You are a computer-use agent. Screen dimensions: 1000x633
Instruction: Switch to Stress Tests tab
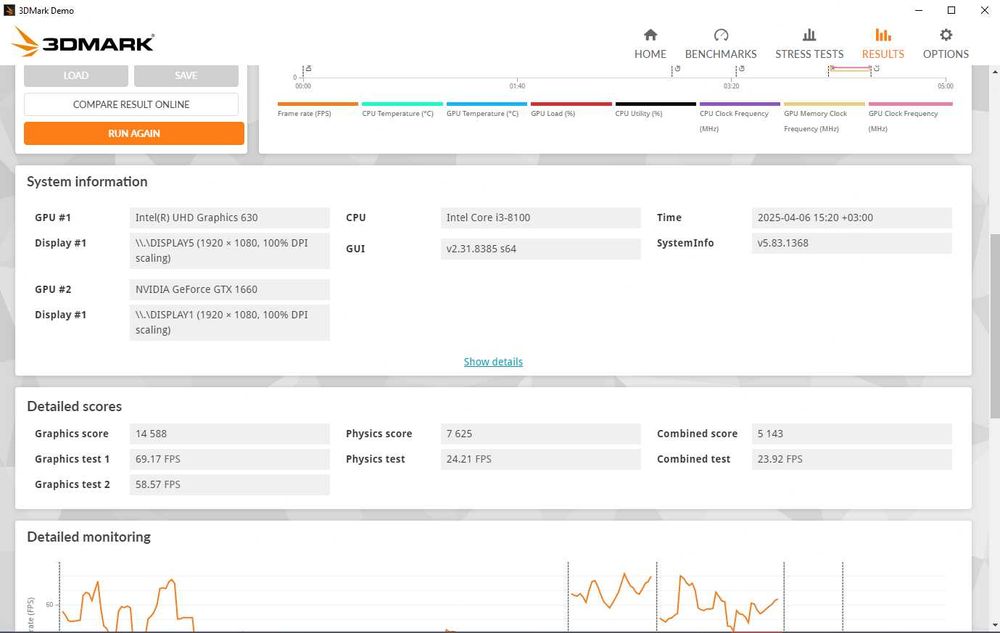pos(809,44)
